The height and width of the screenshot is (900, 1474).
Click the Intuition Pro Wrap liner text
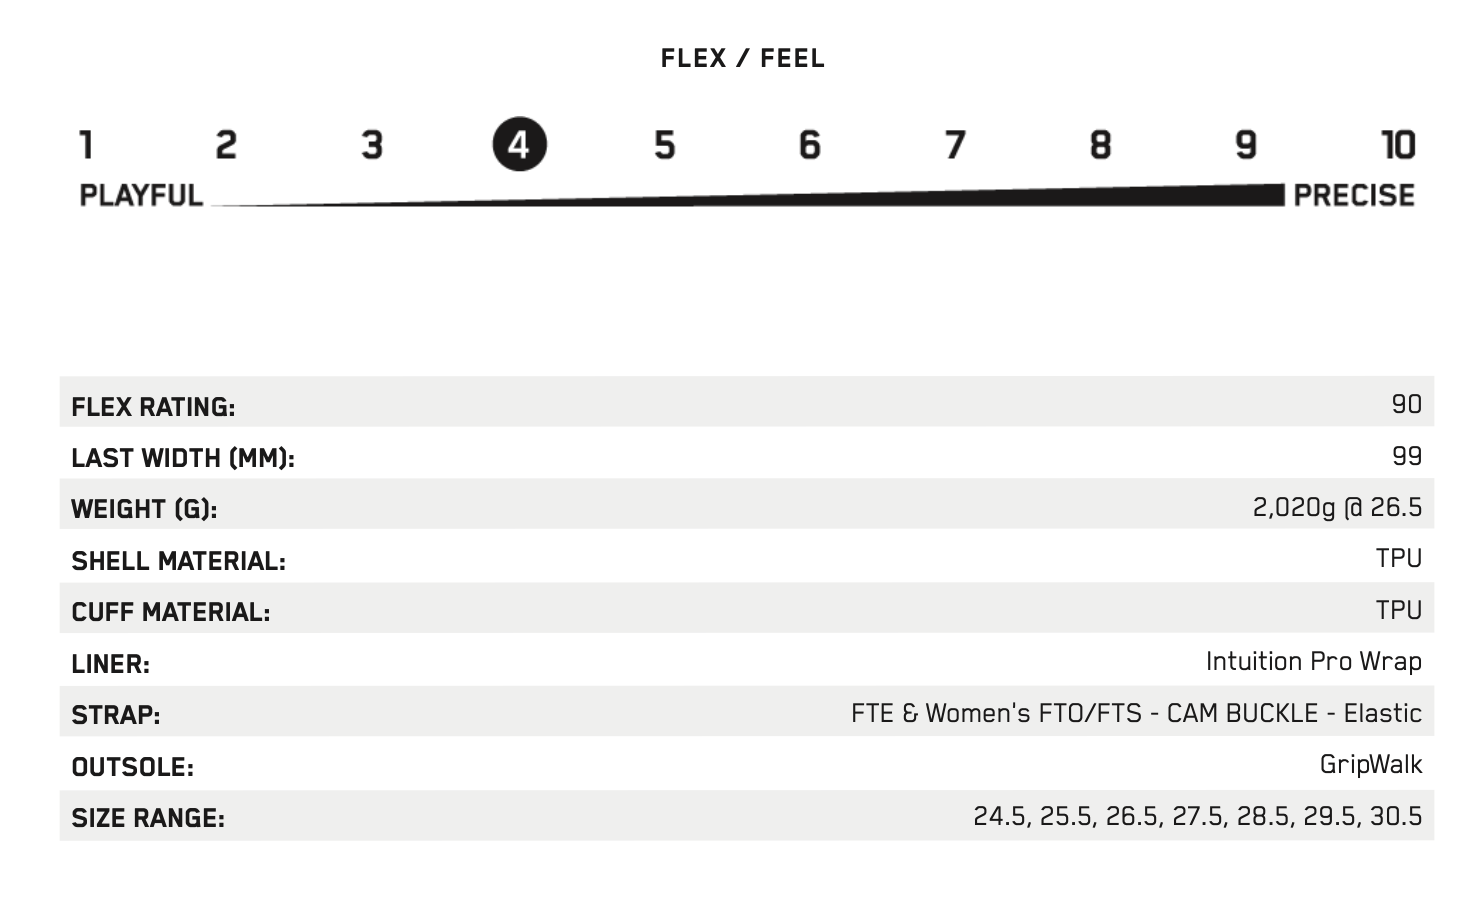(1313, 661)
